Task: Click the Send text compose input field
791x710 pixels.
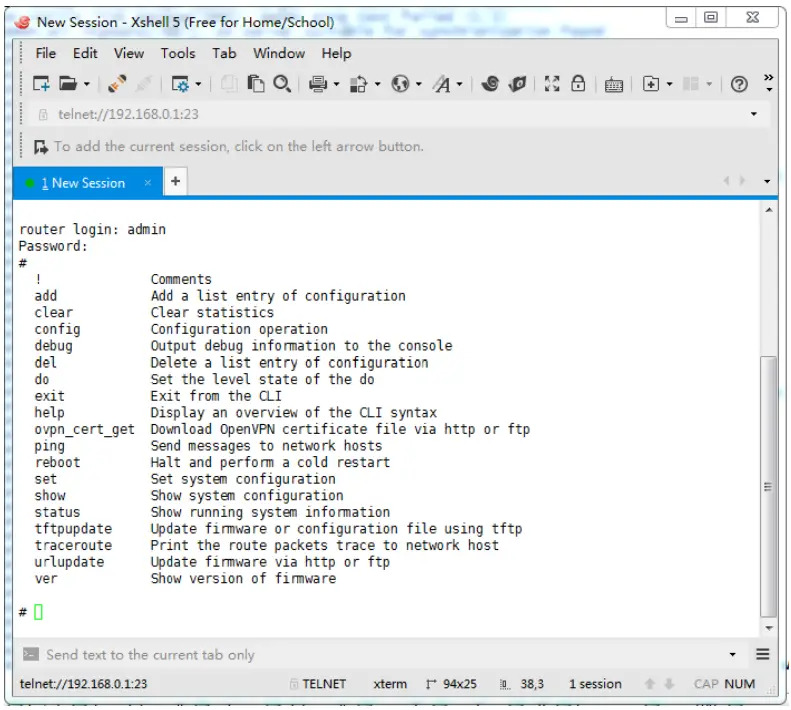Action: [x=370, y=655]
